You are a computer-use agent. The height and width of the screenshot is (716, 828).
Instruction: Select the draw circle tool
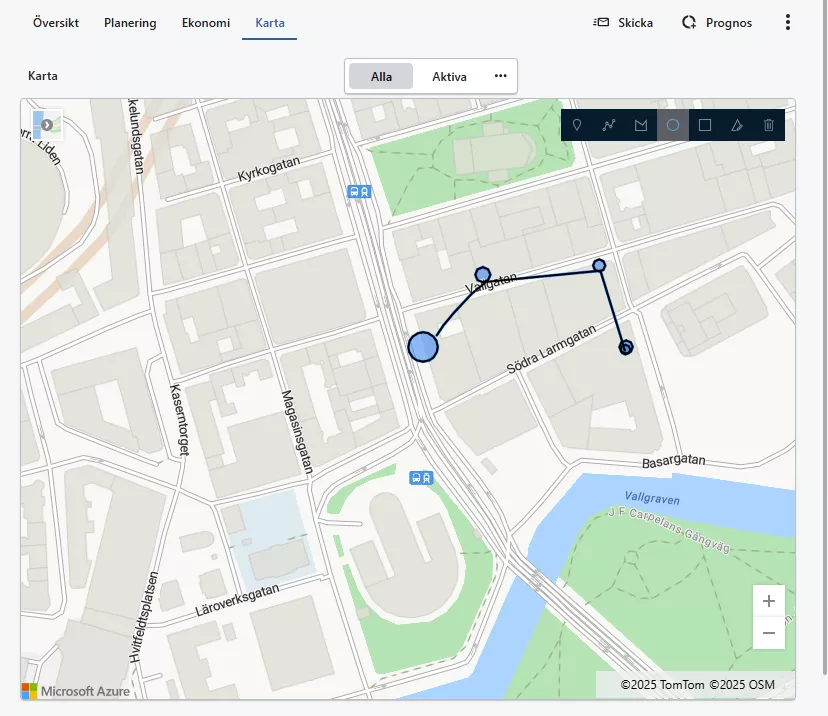tap(673, 125)
